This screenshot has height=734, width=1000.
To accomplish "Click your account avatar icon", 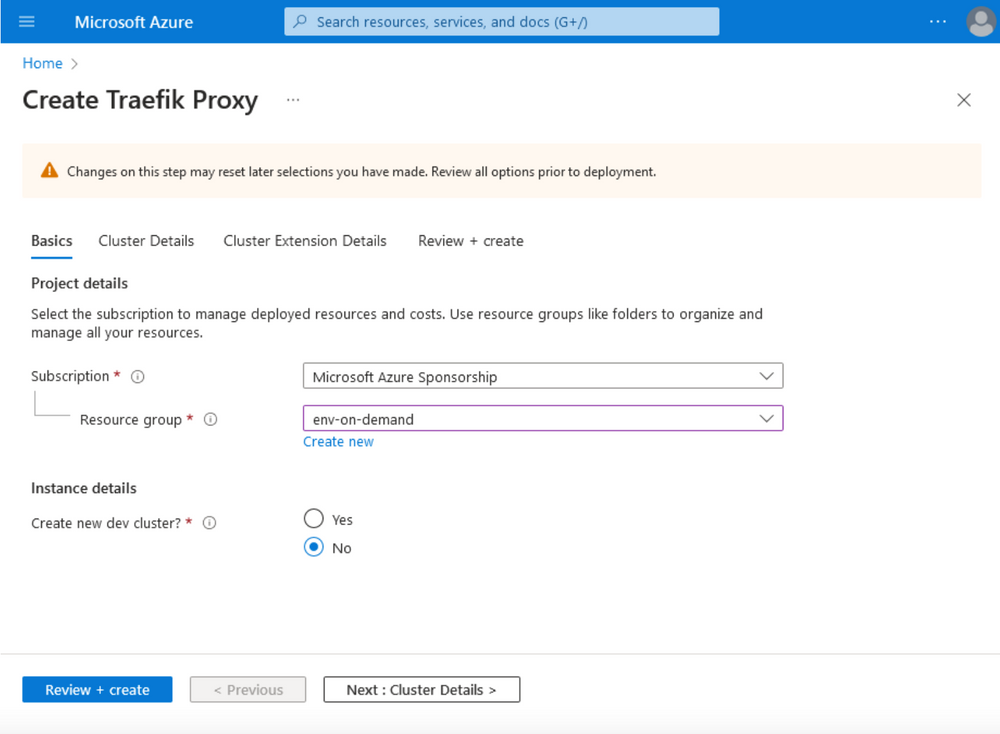I will coord(981,21).
